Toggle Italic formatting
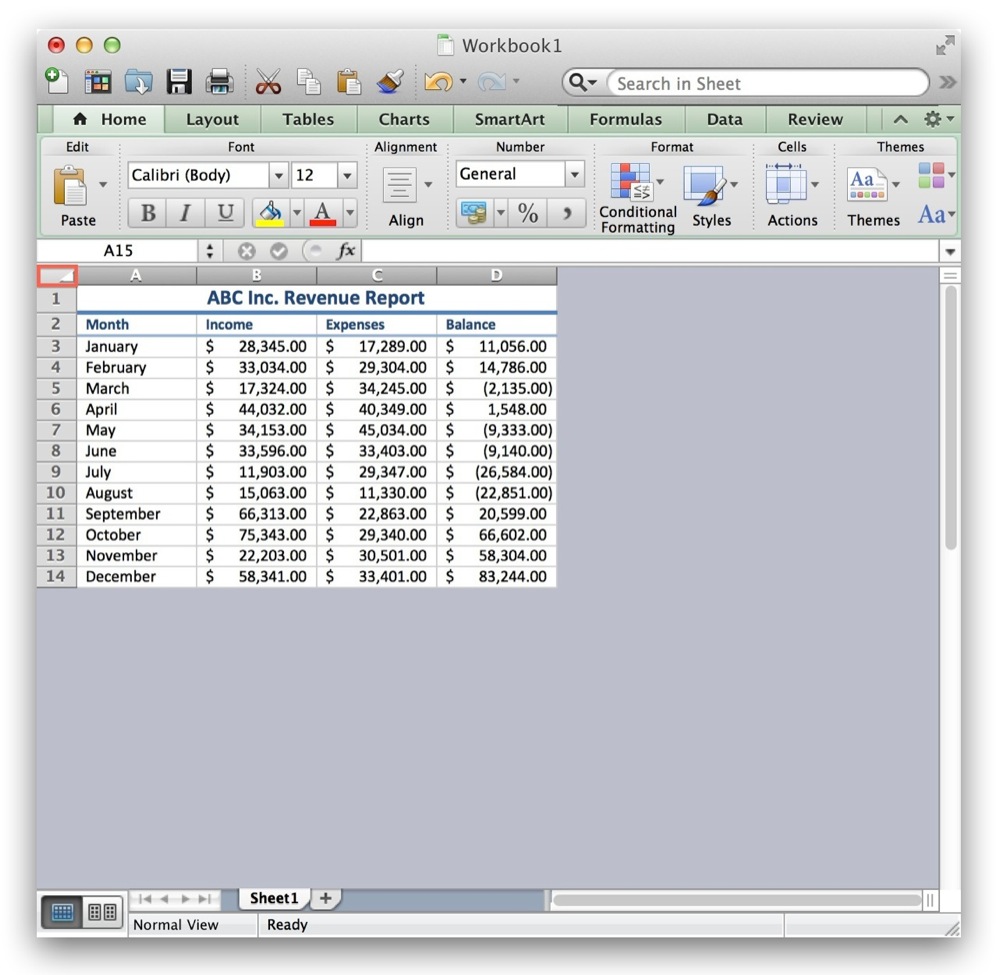Image resolution: width=1000 pixels, height=975 pixels. [x=186, y=212]
